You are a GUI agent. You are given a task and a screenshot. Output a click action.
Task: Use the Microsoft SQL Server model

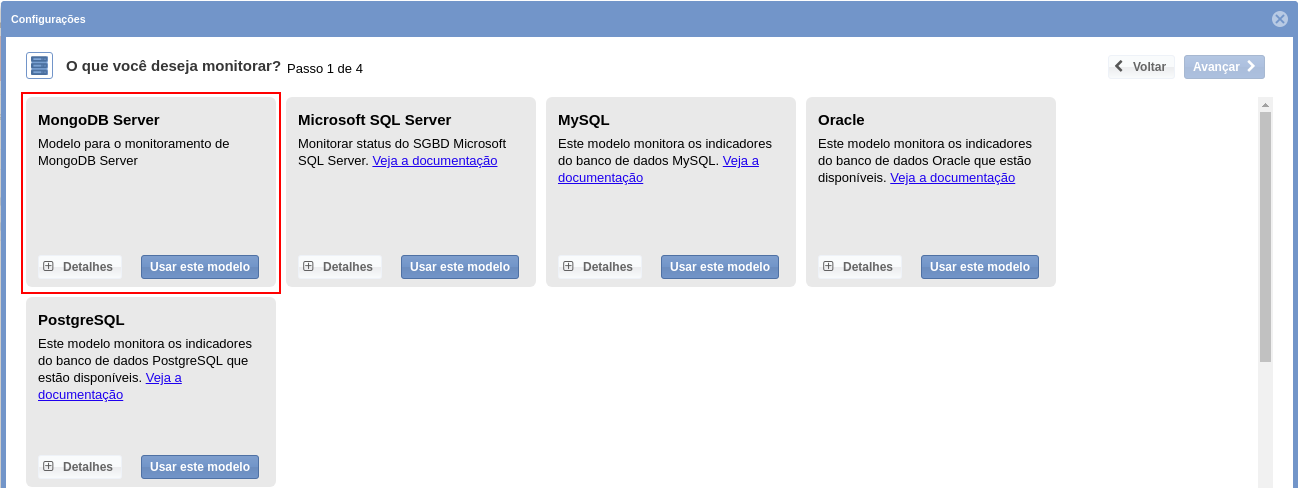coord(460,267)
